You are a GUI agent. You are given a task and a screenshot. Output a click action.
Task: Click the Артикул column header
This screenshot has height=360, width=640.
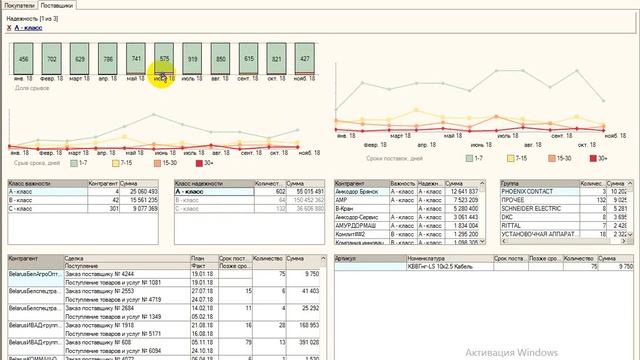370,259
